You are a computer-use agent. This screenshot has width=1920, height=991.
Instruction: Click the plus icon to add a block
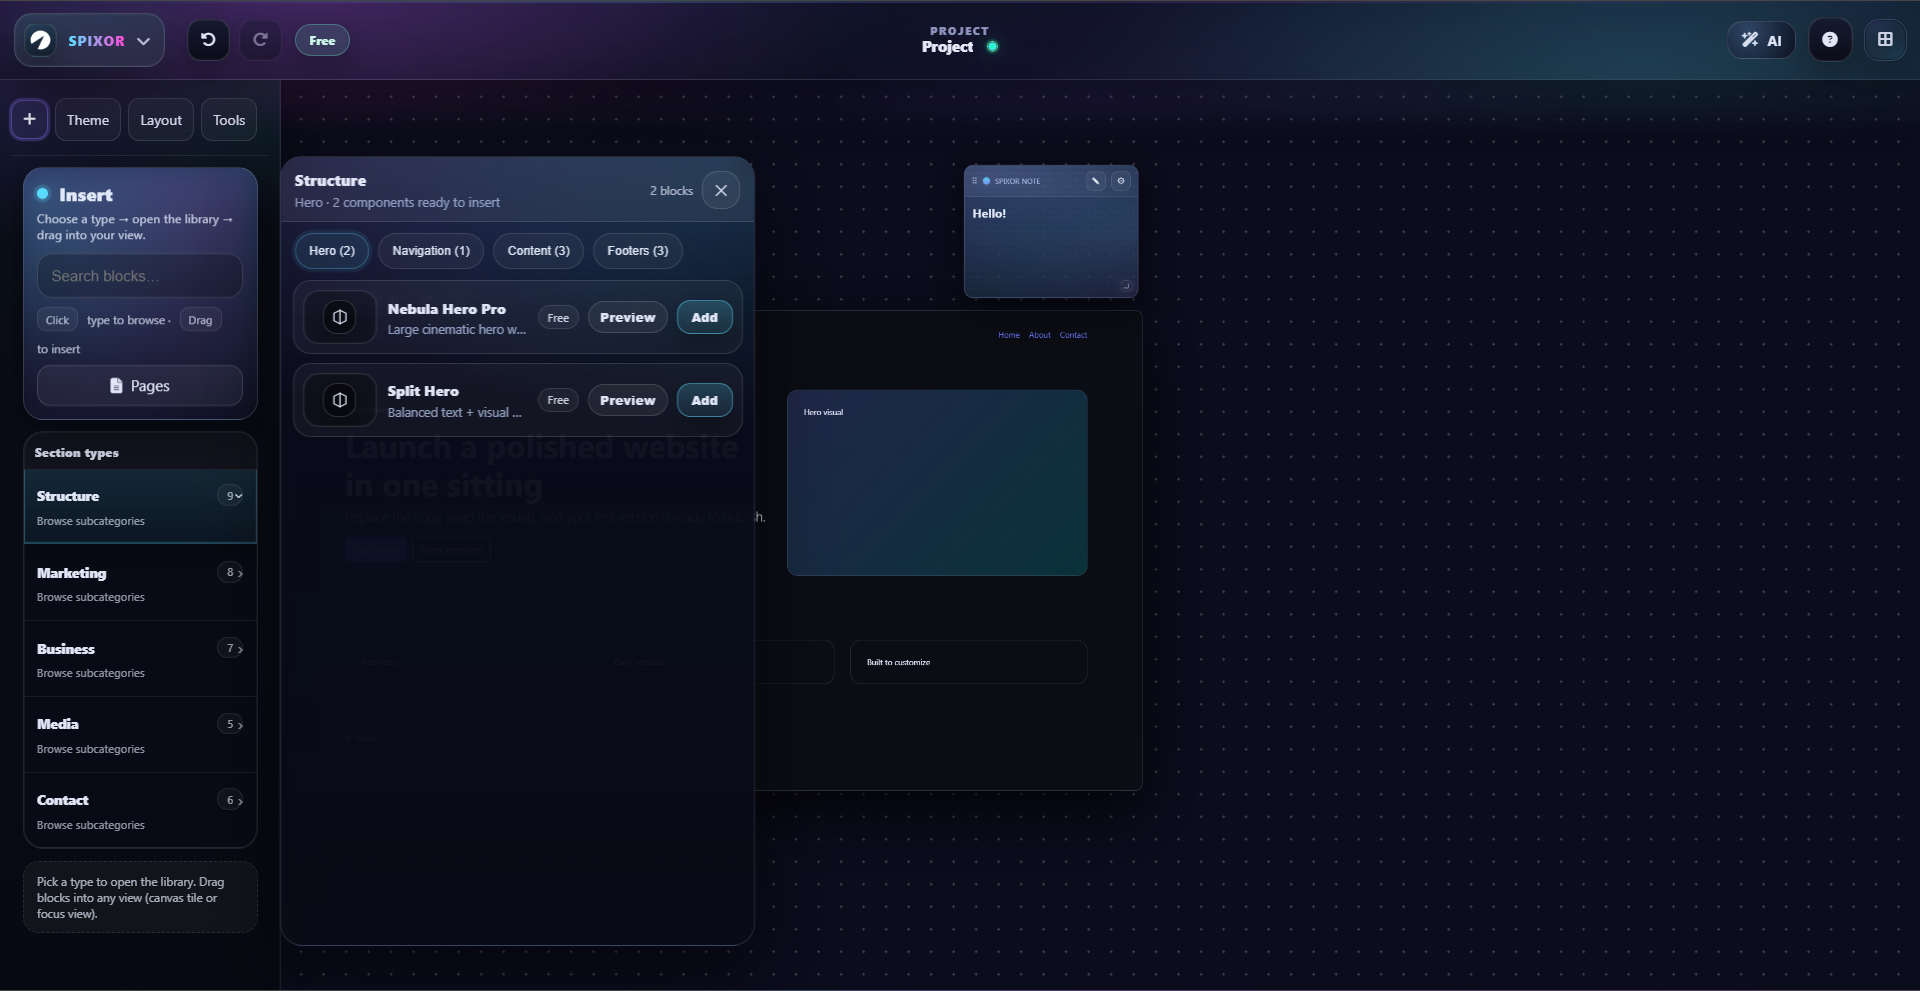click(x=29, y=119)
